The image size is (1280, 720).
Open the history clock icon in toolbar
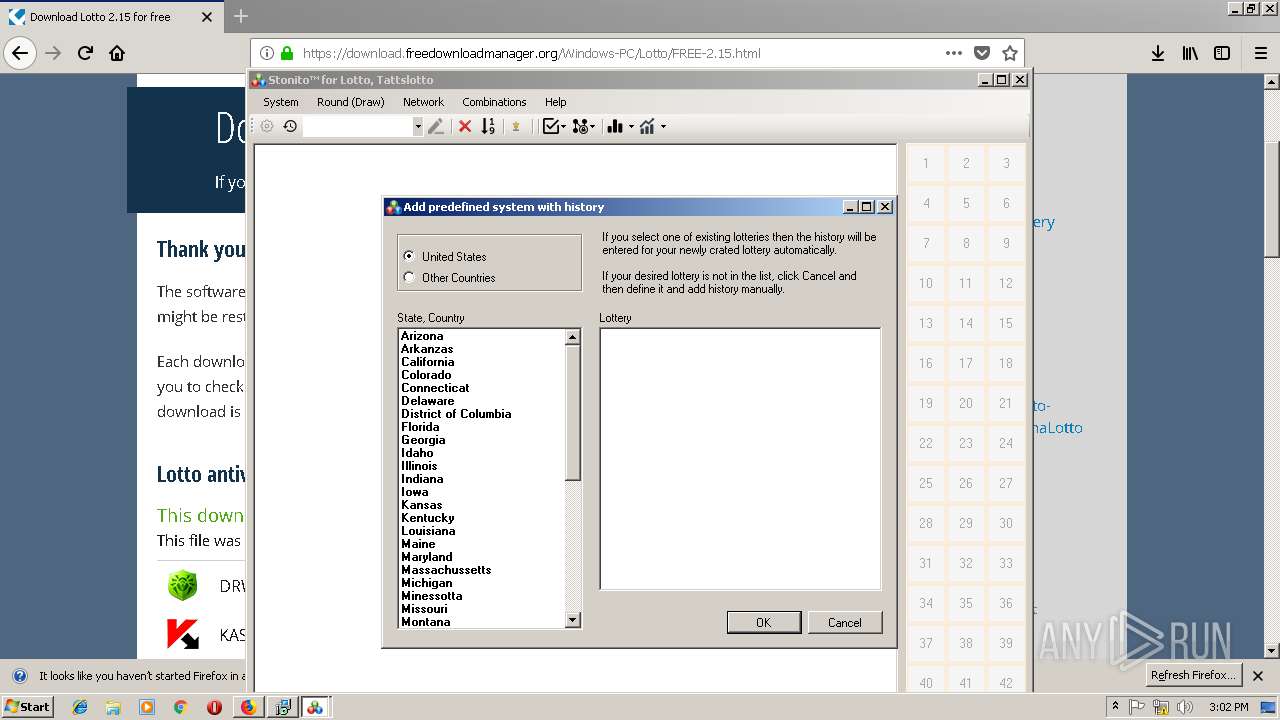click(x=290, y=126)
